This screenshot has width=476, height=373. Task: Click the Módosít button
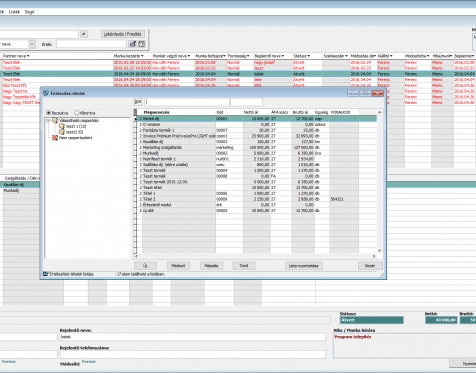point(178,266)
